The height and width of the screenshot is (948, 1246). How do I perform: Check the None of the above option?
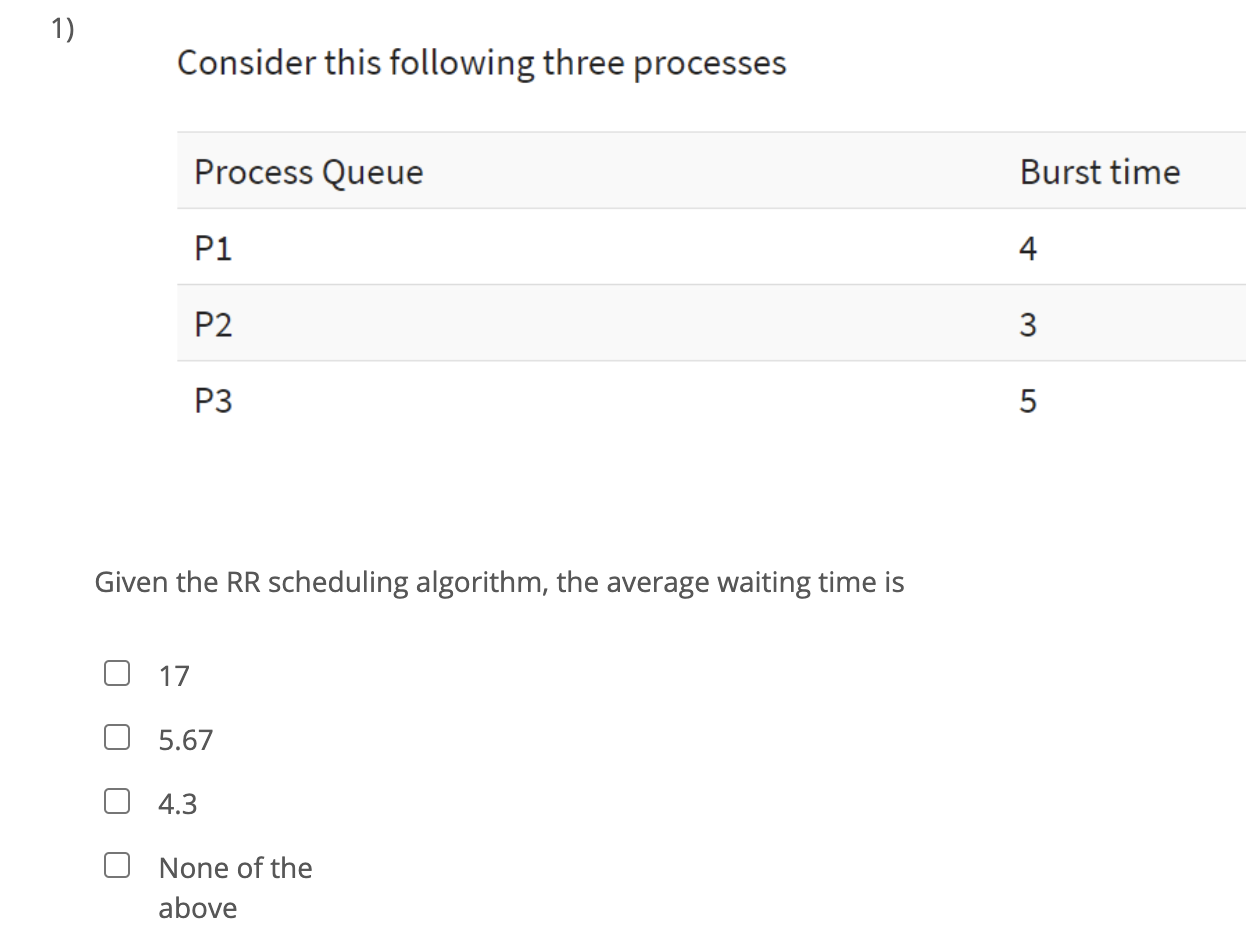pyautogui.click(x=116, y=863)
